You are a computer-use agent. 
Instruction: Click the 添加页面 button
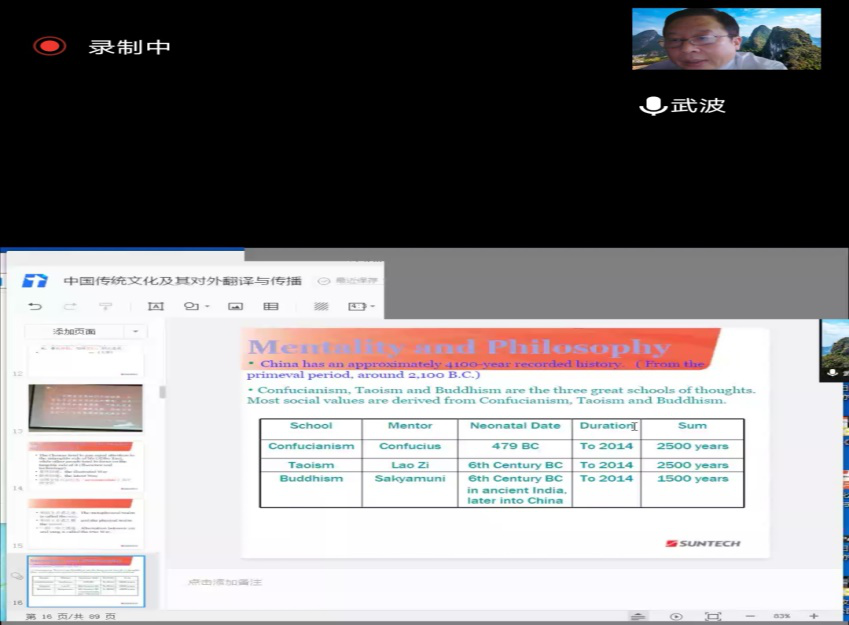point(75,331)
